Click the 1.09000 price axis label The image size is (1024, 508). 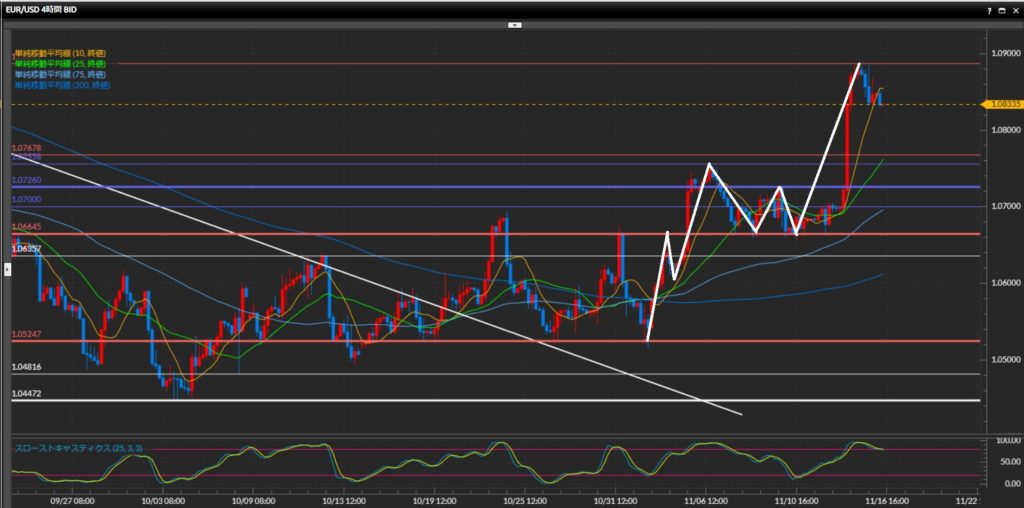(x=1003, y=53)
